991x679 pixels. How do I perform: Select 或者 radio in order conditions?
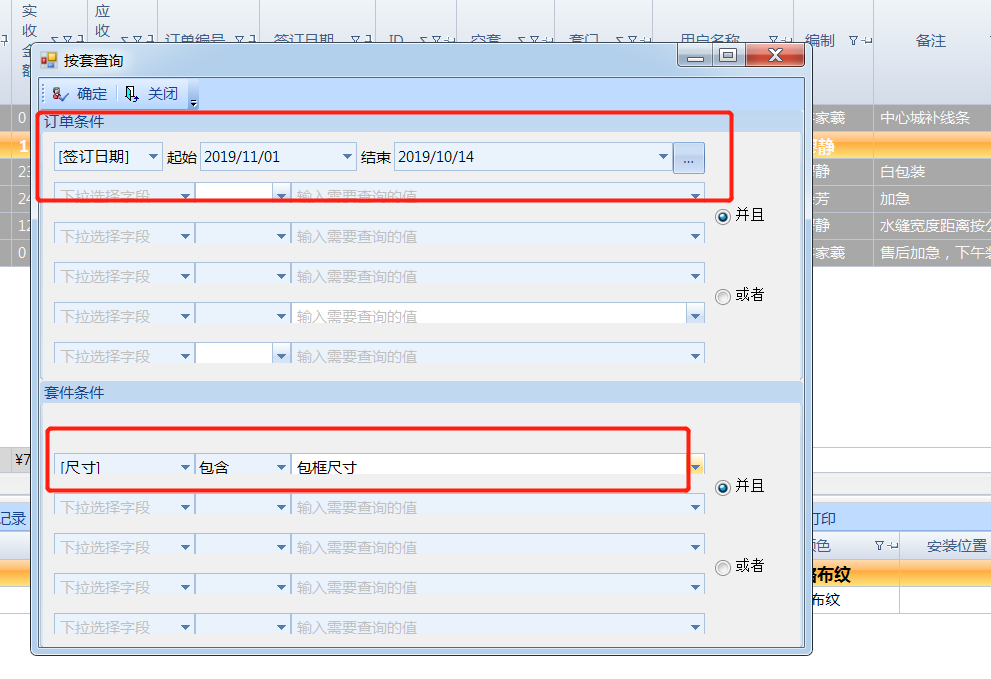click(x=723, y=296)
